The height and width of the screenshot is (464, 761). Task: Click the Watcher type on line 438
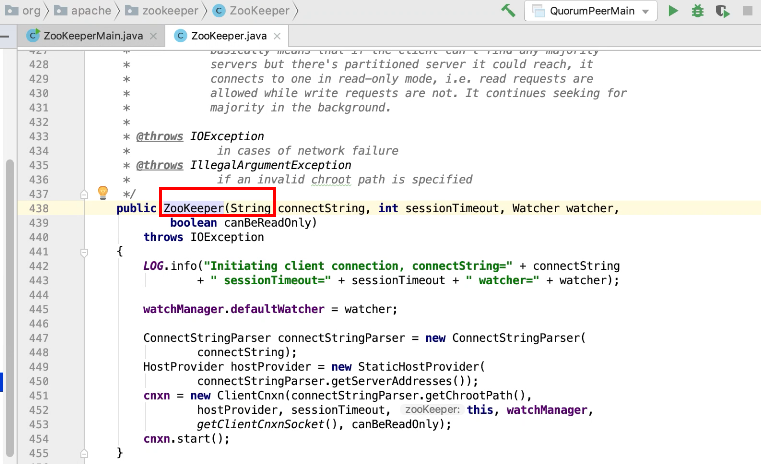pyautogui.click(x=536, y=208)
